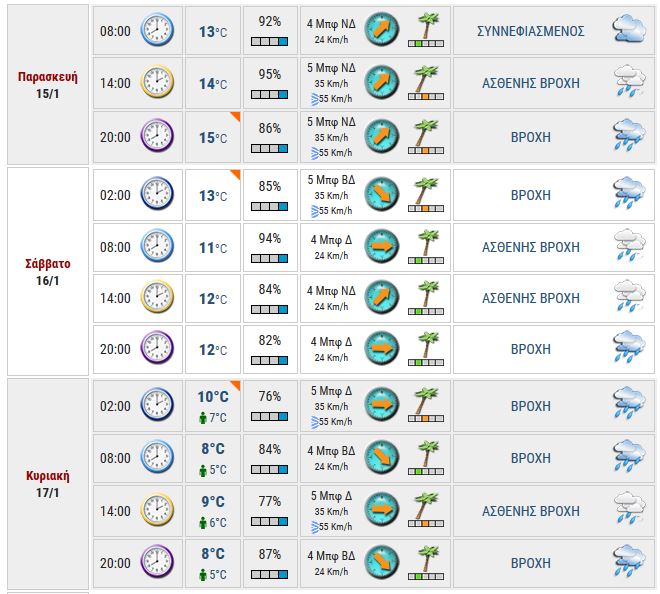The height and width of the screenshot is (594, 660).
Task: Click the 11°C temperature at Saturday 08:00
Action: (x=213, y=248)
